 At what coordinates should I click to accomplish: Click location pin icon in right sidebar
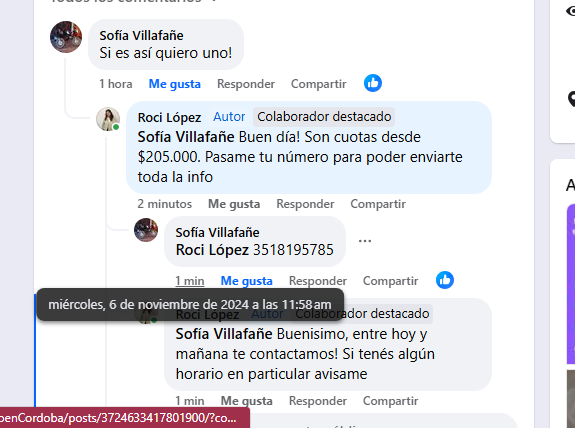pos(571,99)
